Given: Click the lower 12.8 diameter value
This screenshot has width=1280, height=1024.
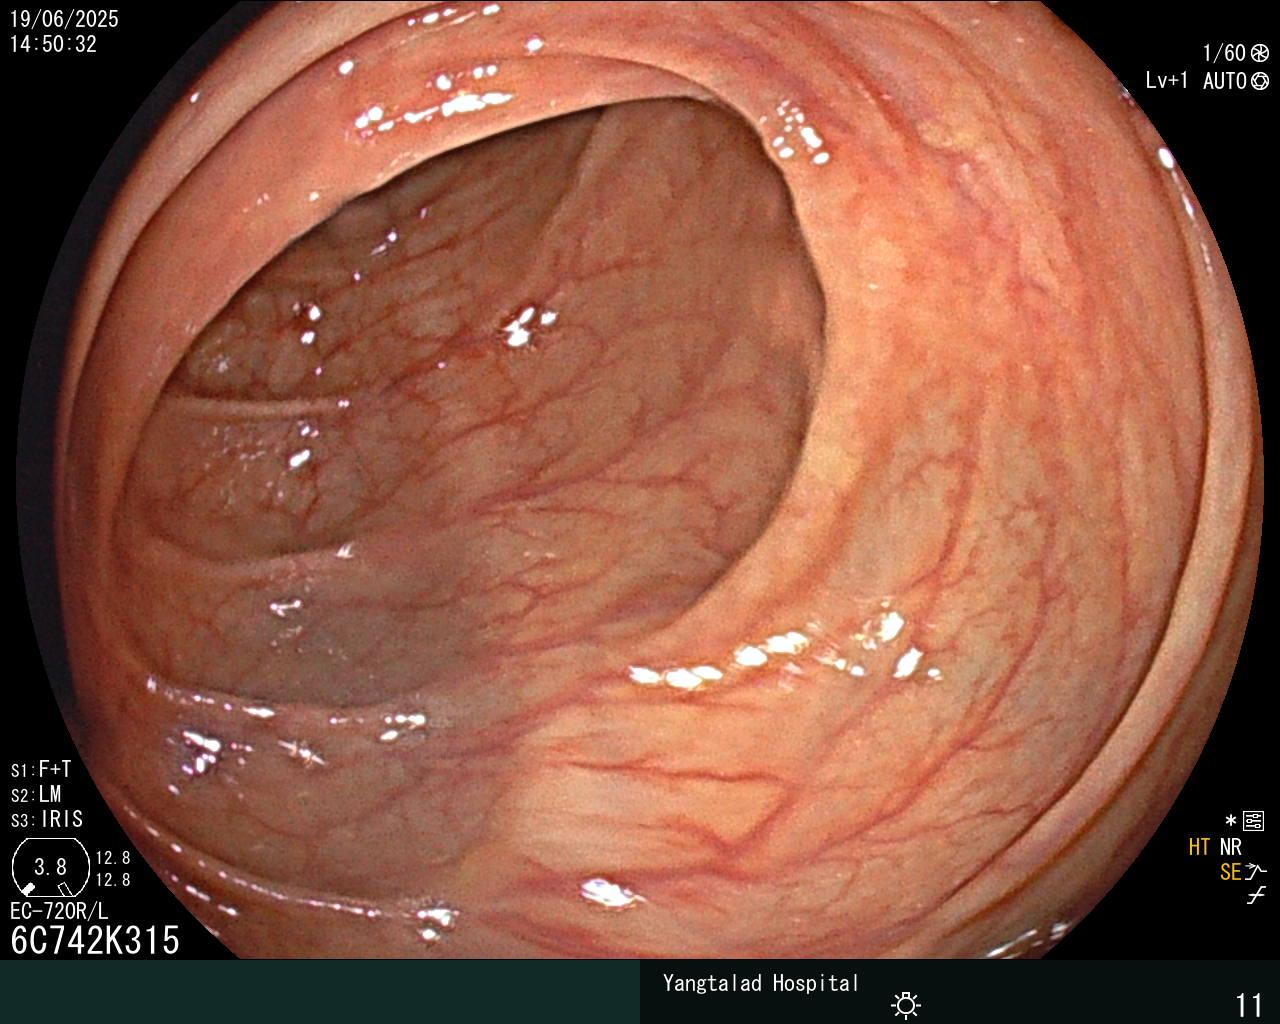Looking at the screenshot, I should [113, 880].
